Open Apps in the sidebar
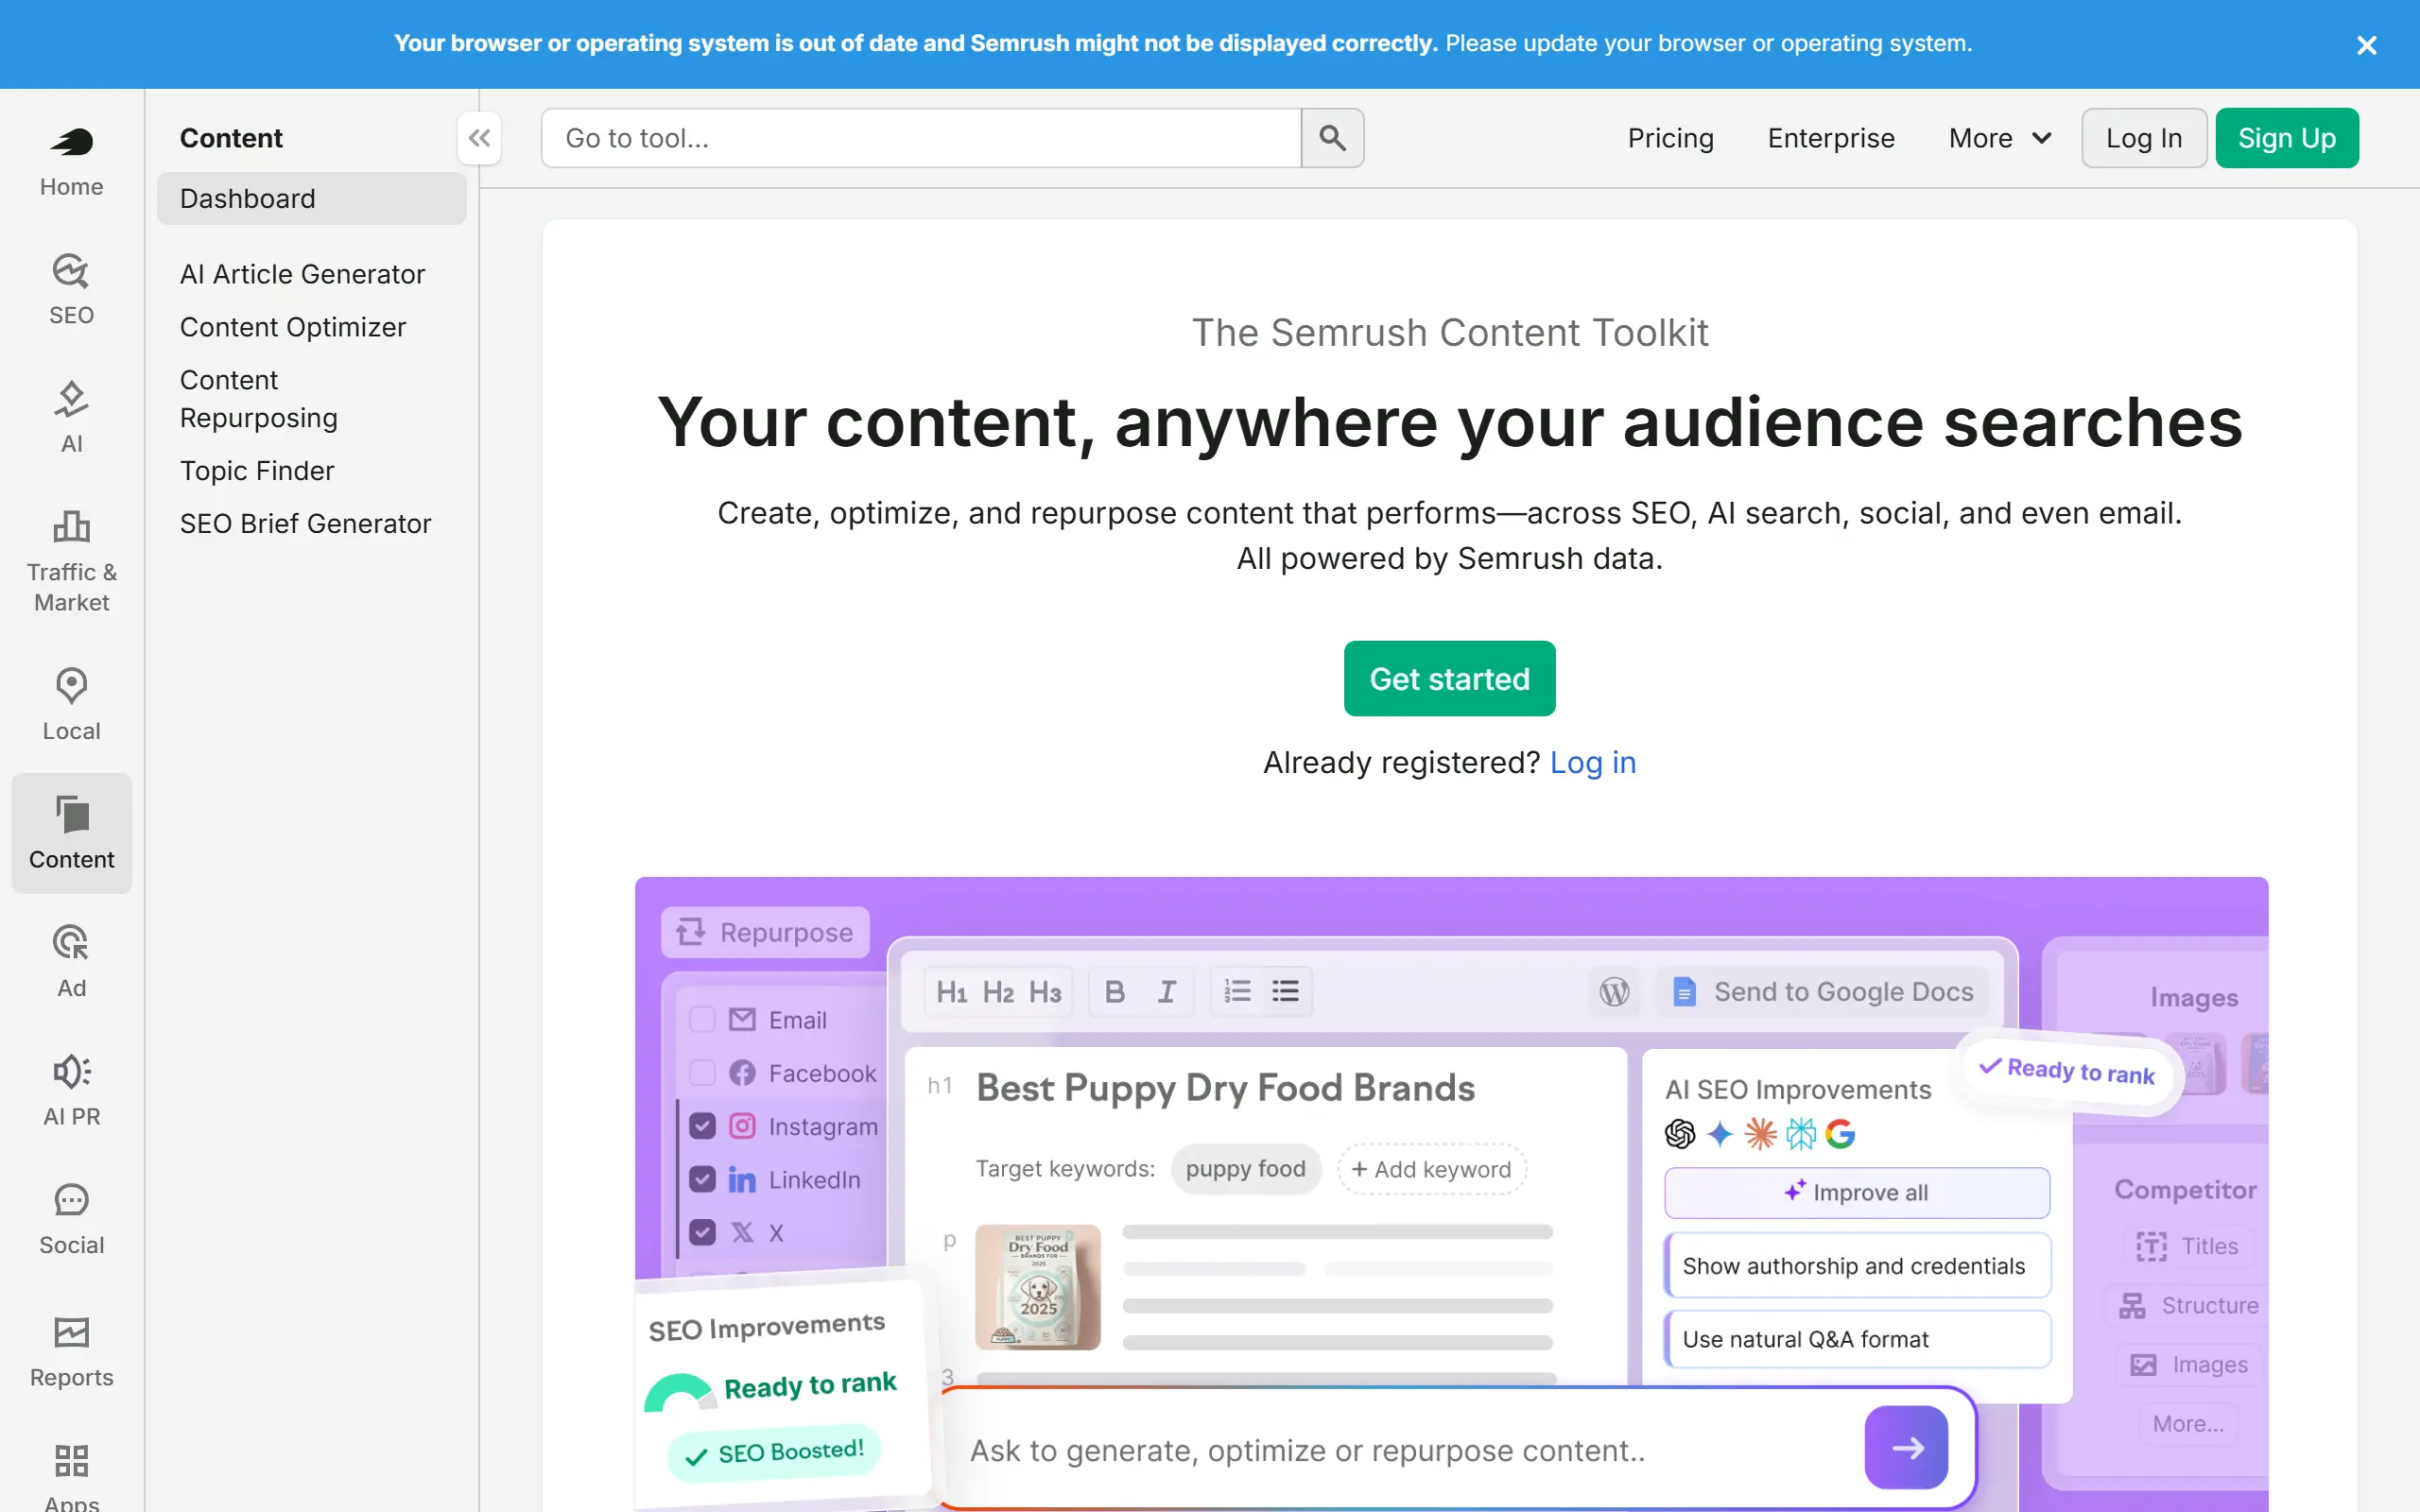2420x1512 pixels. coord(71,1477)
